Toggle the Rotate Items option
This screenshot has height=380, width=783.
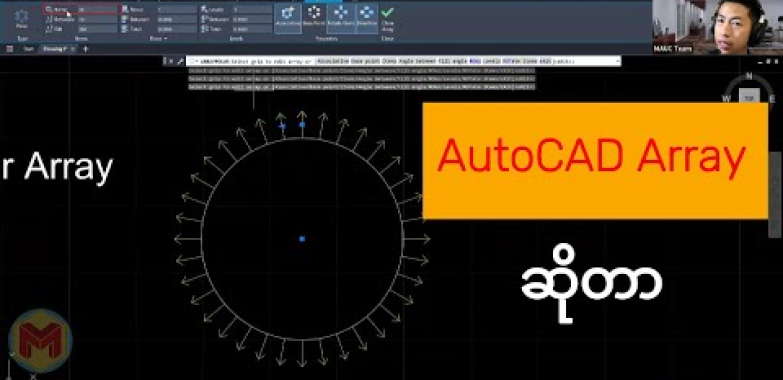click(x=341, y=18)
